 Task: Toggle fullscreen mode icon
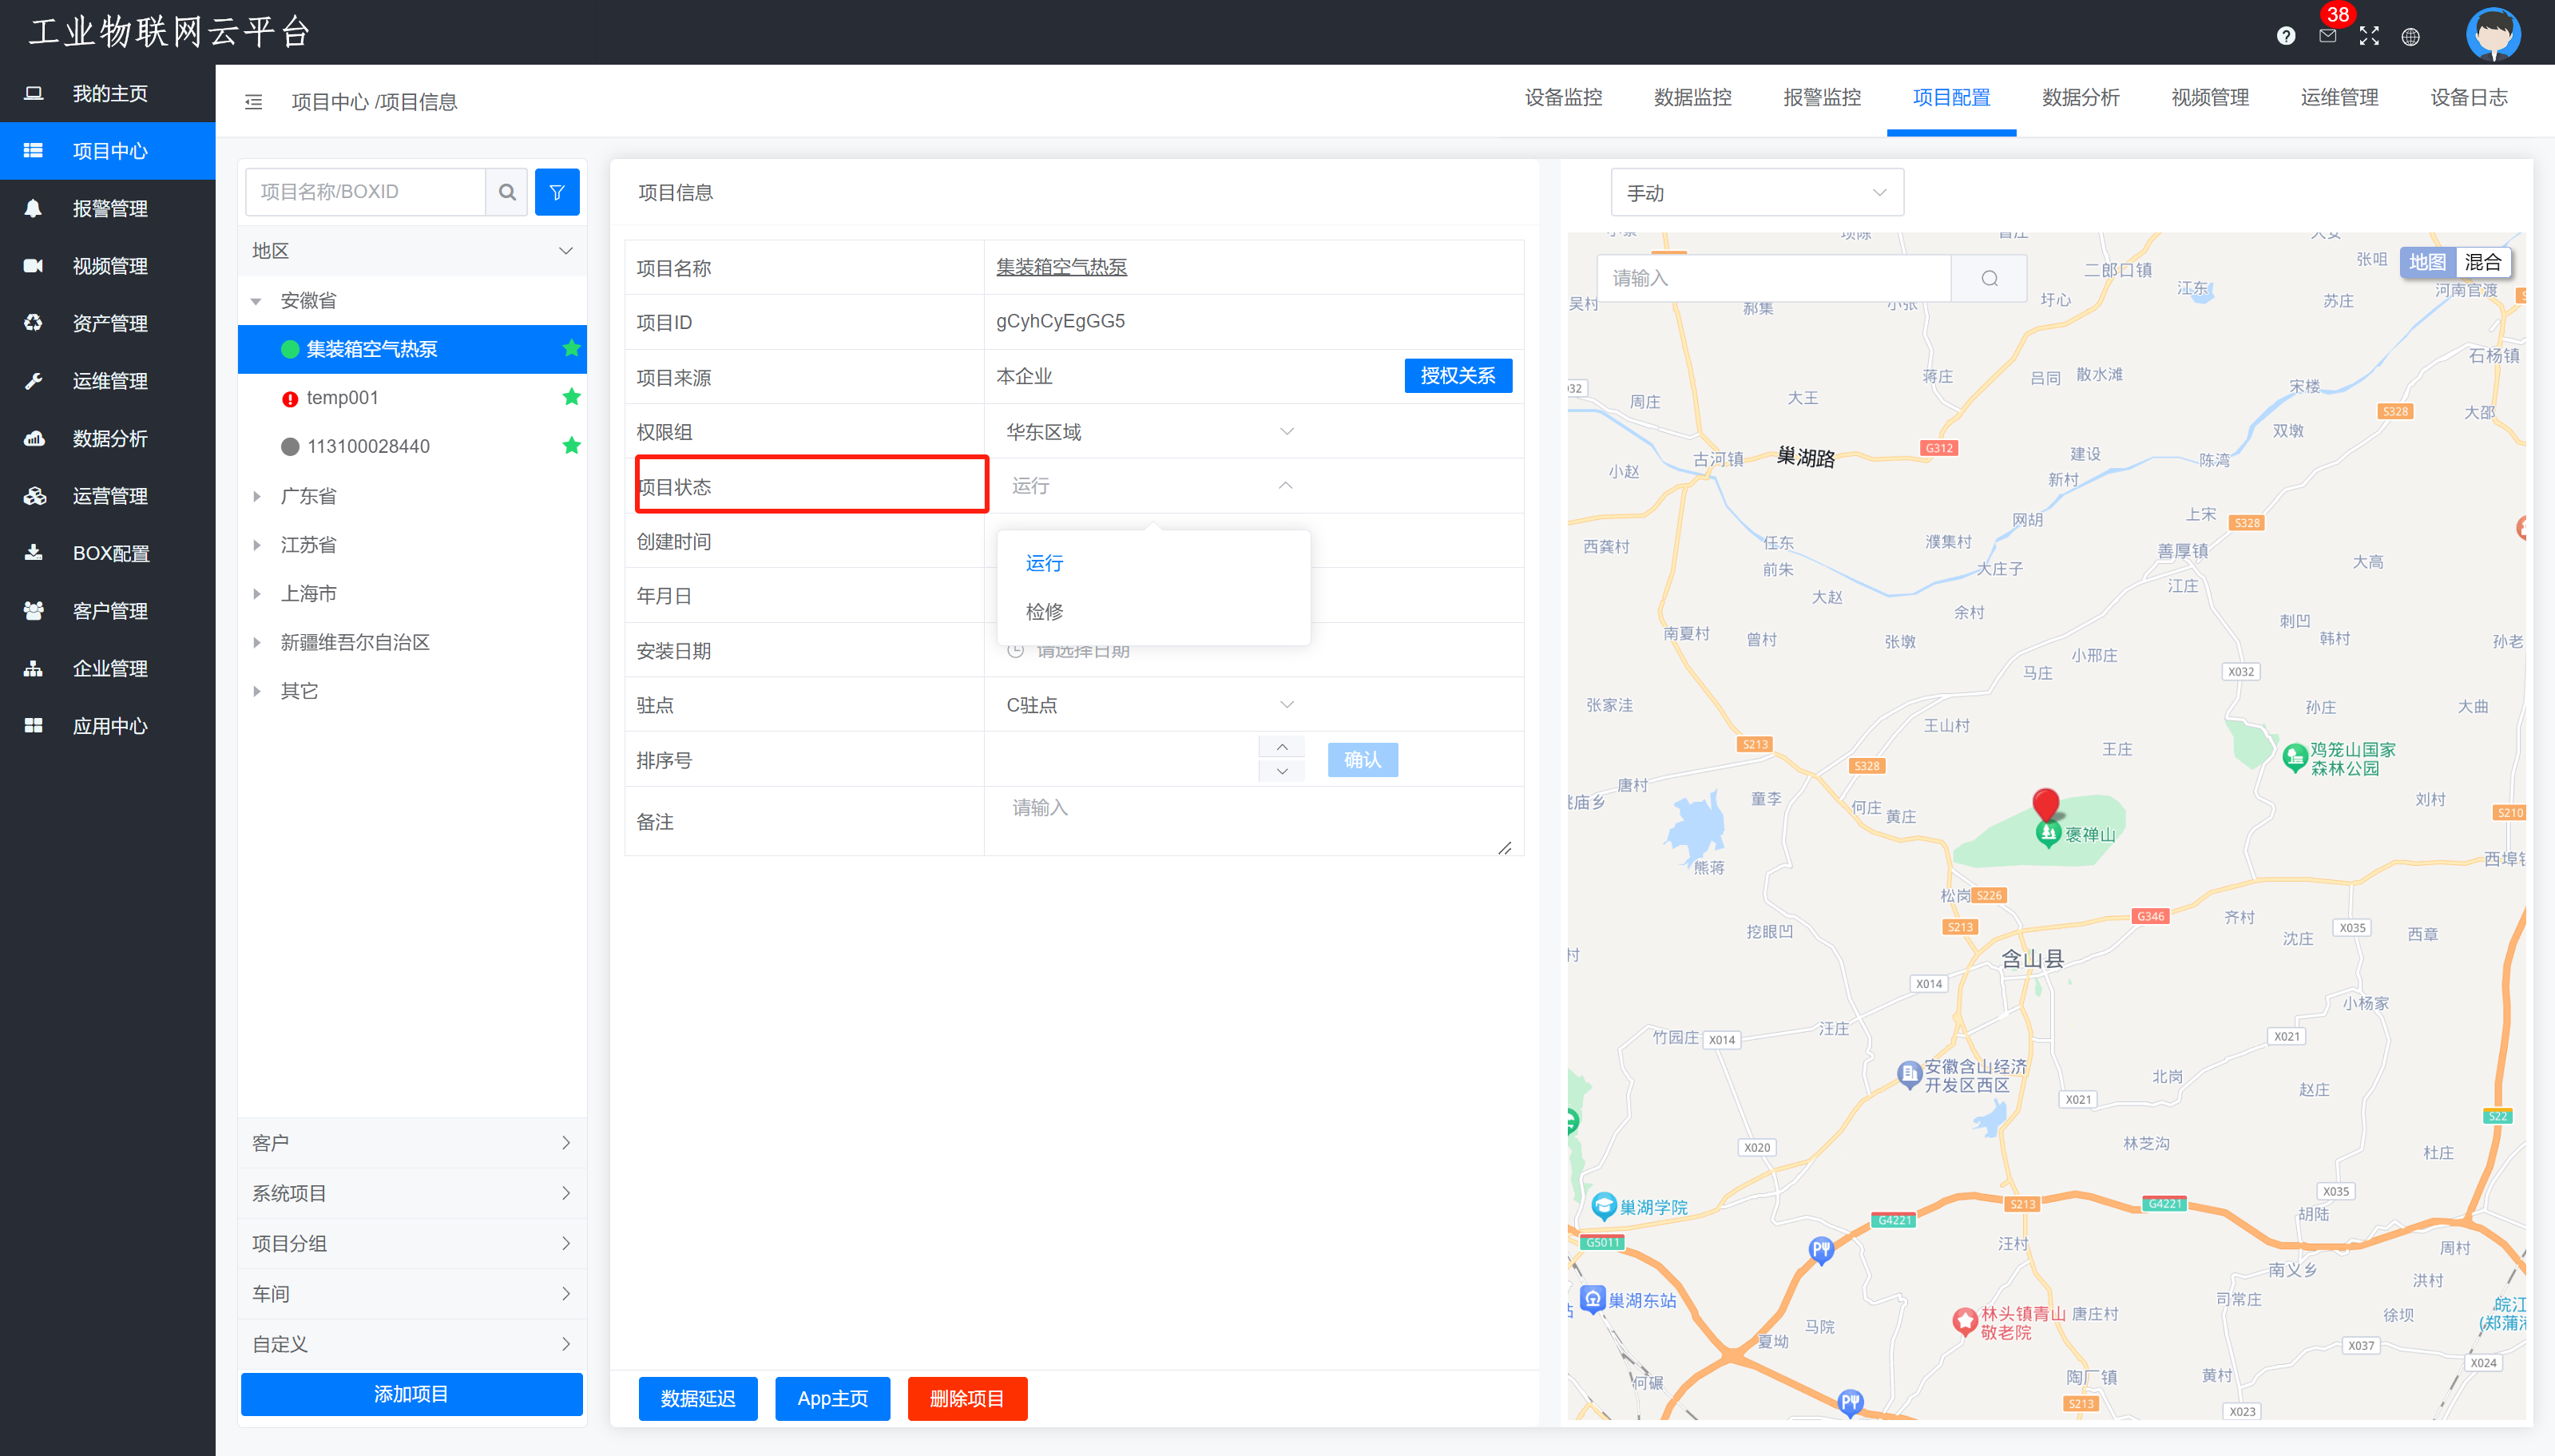(2369, 36)
